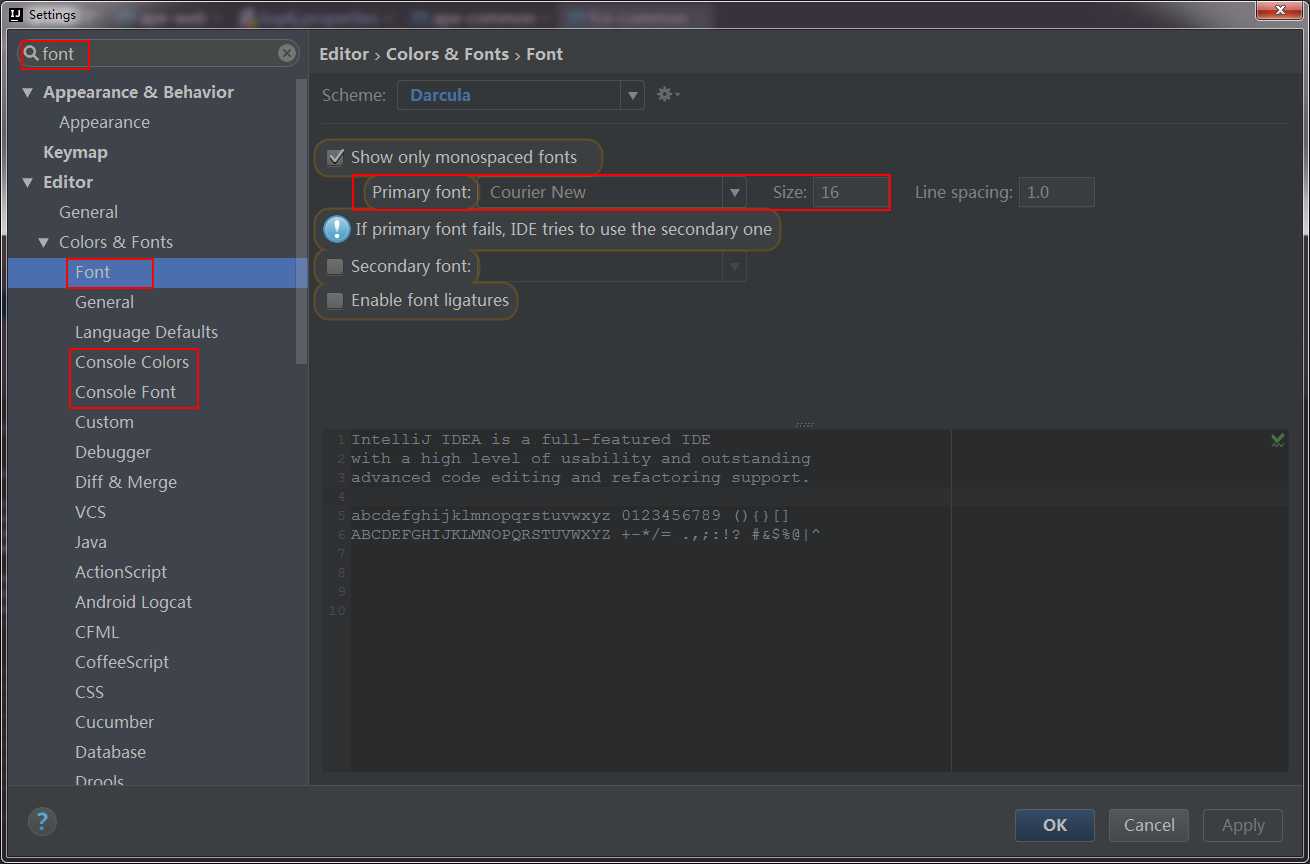Viewport: 1310px width, 864px height.
Task: Click the preview line starting 'abcdefghijklmnopqrstuvwxyz'
Action: click(570, 515)
